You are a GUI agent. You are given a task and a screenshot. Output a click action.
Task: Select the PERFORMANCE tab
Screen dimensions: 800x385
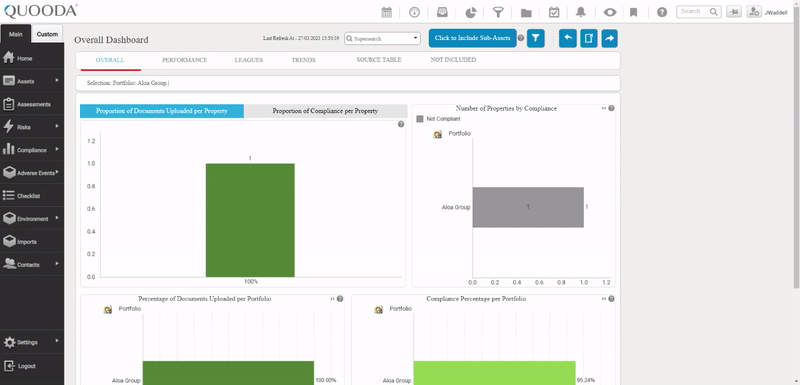coord(185,60)
